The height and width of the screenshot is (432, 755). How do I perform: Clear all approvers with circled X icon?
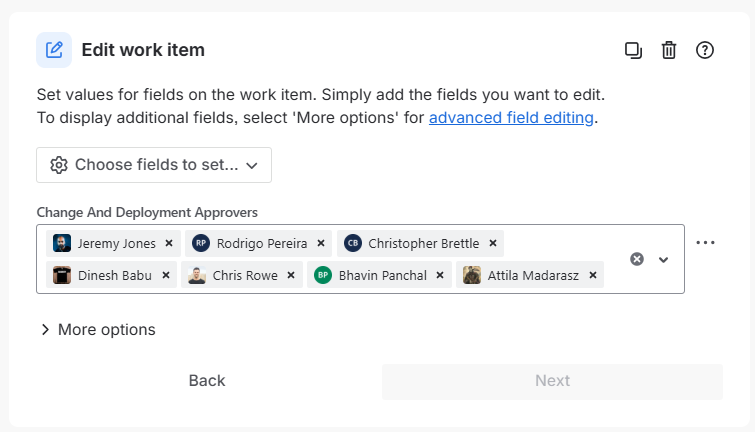[x=637, y=259]
